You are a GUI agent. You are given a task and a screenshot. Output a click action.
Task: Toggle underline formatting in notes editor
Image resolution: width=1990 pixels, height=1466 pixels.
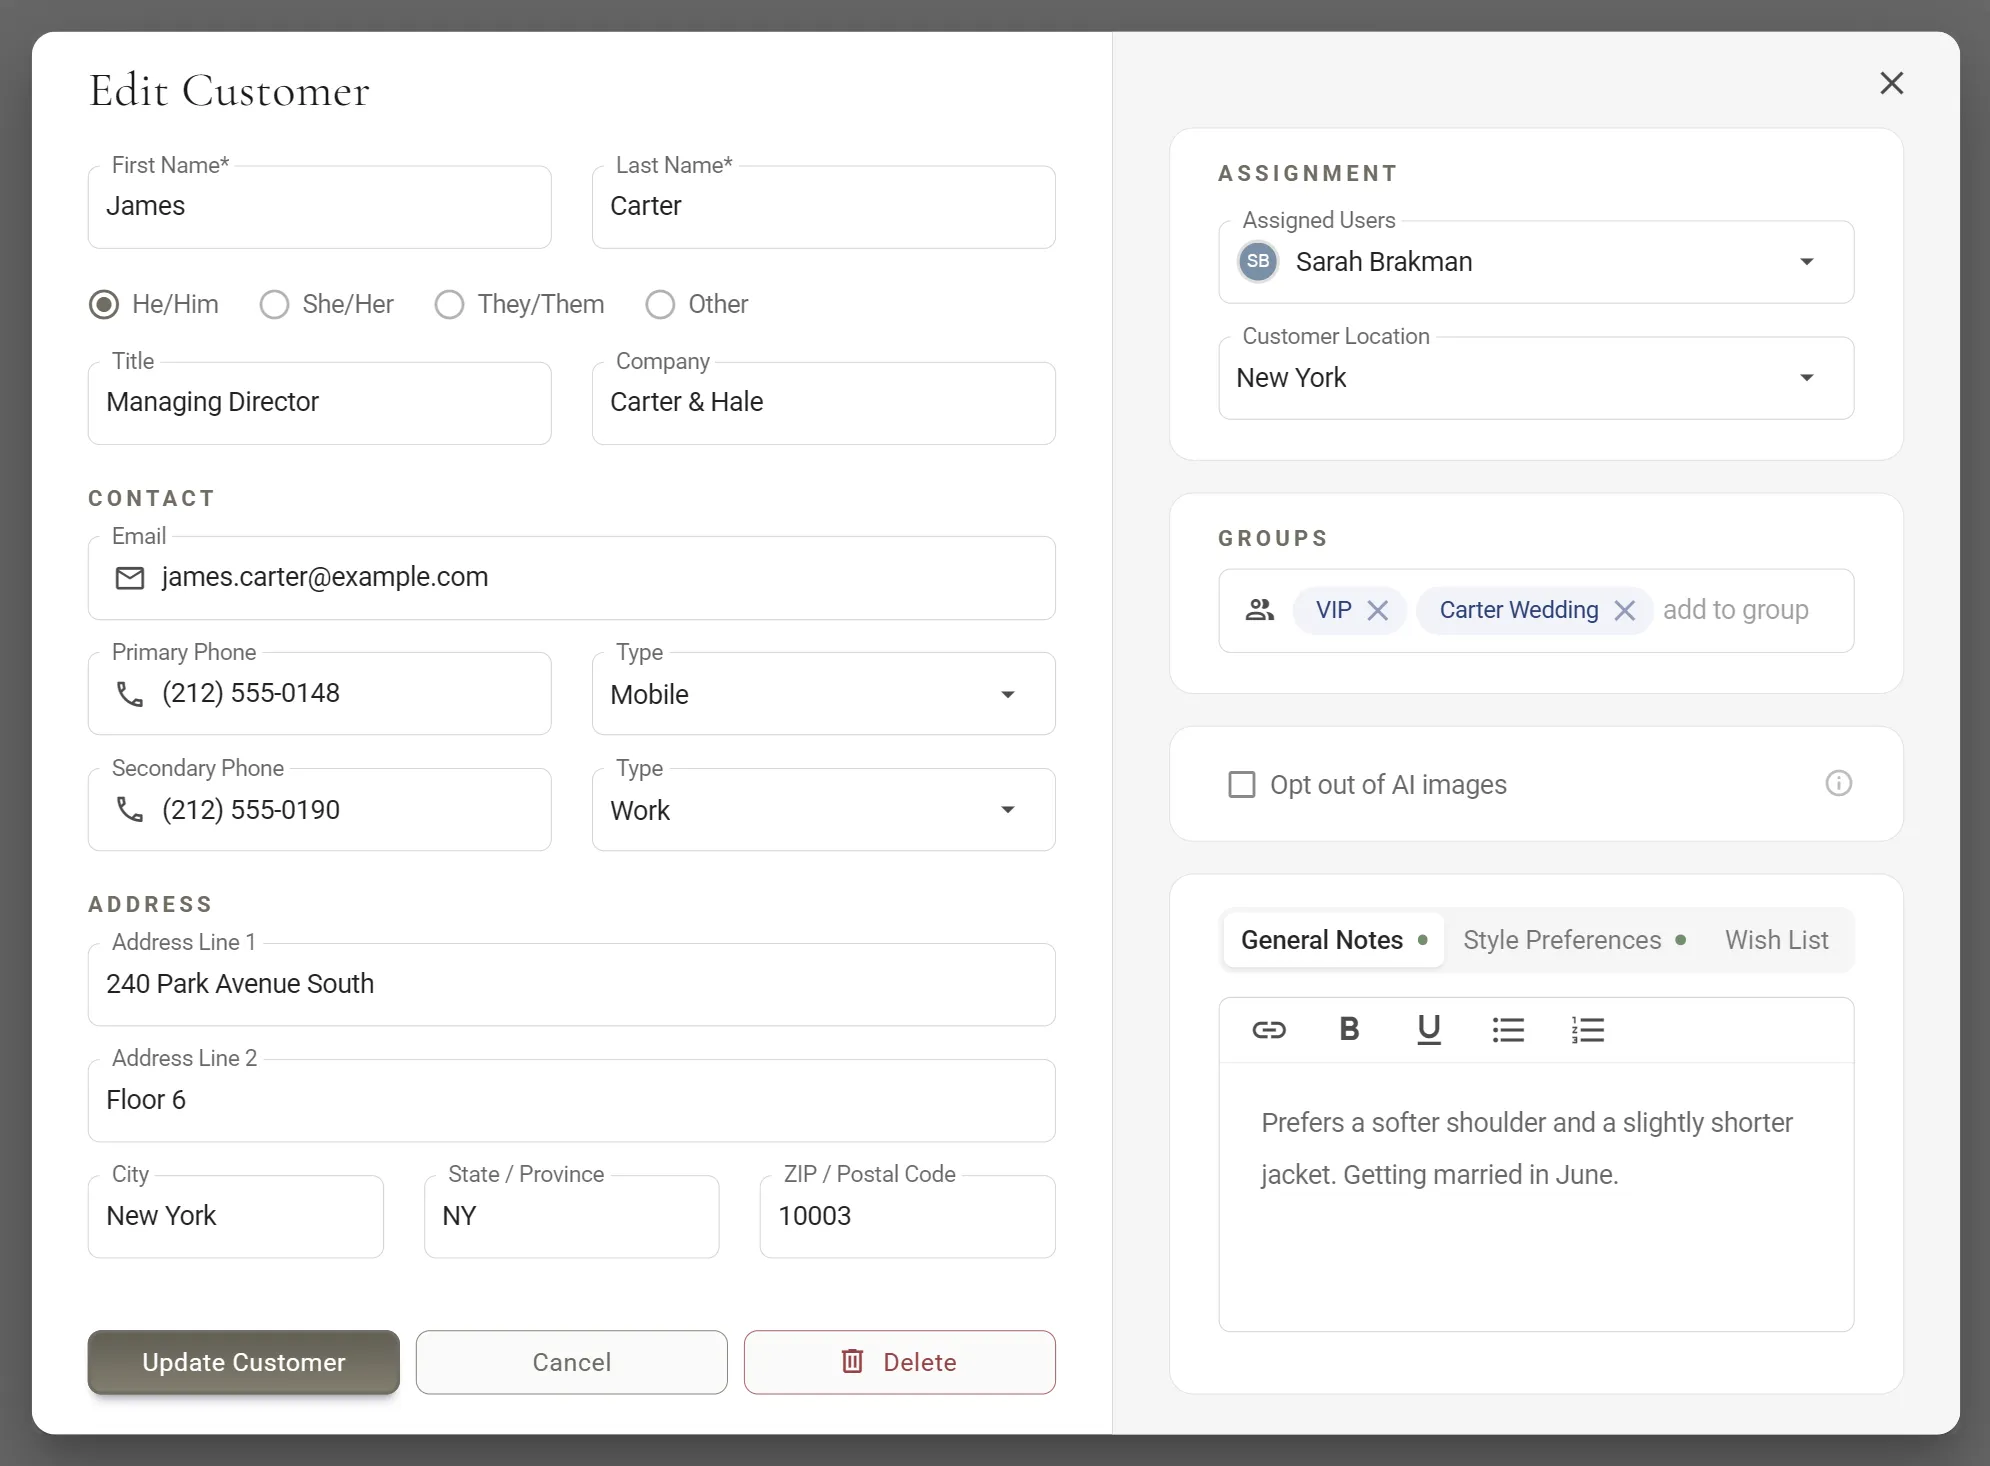(x=1429, y=1029)
